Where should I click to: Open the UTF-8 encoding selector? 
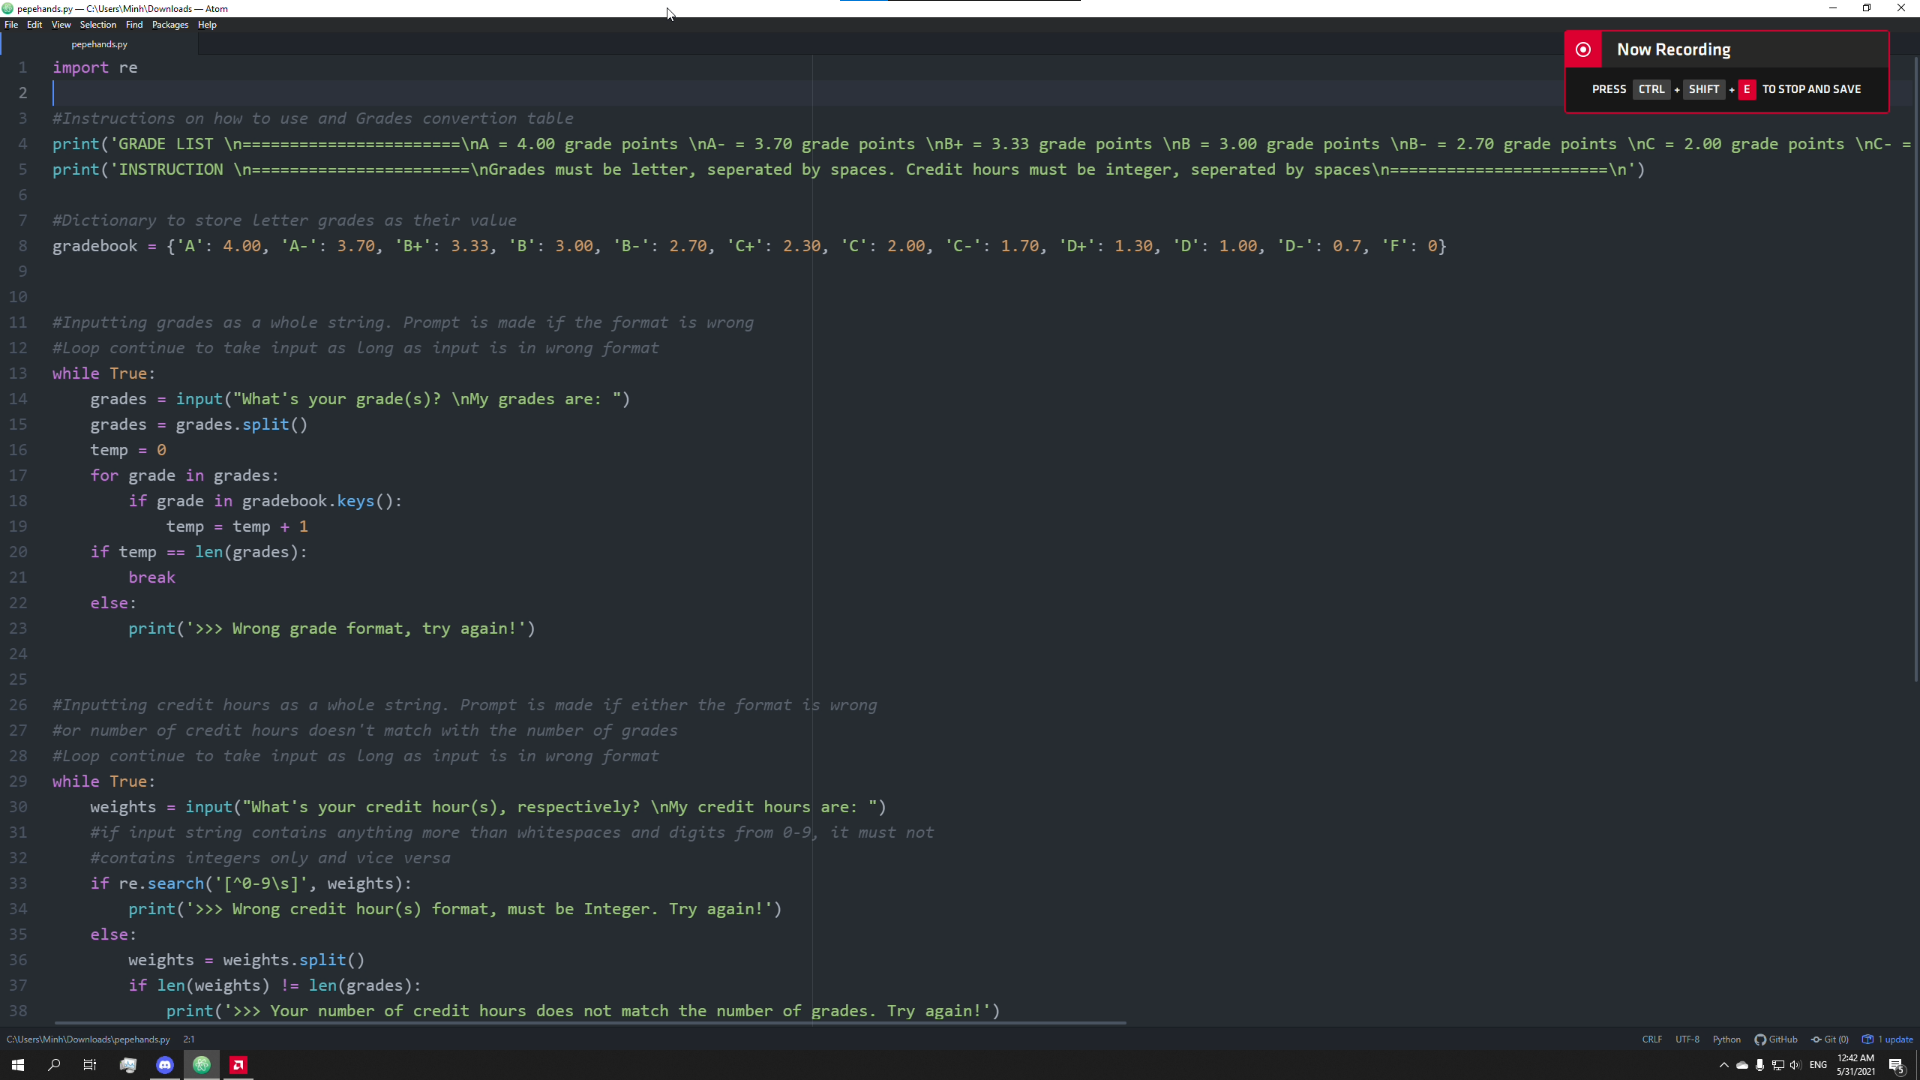pyautogui.click(x=1687, y=1039)
